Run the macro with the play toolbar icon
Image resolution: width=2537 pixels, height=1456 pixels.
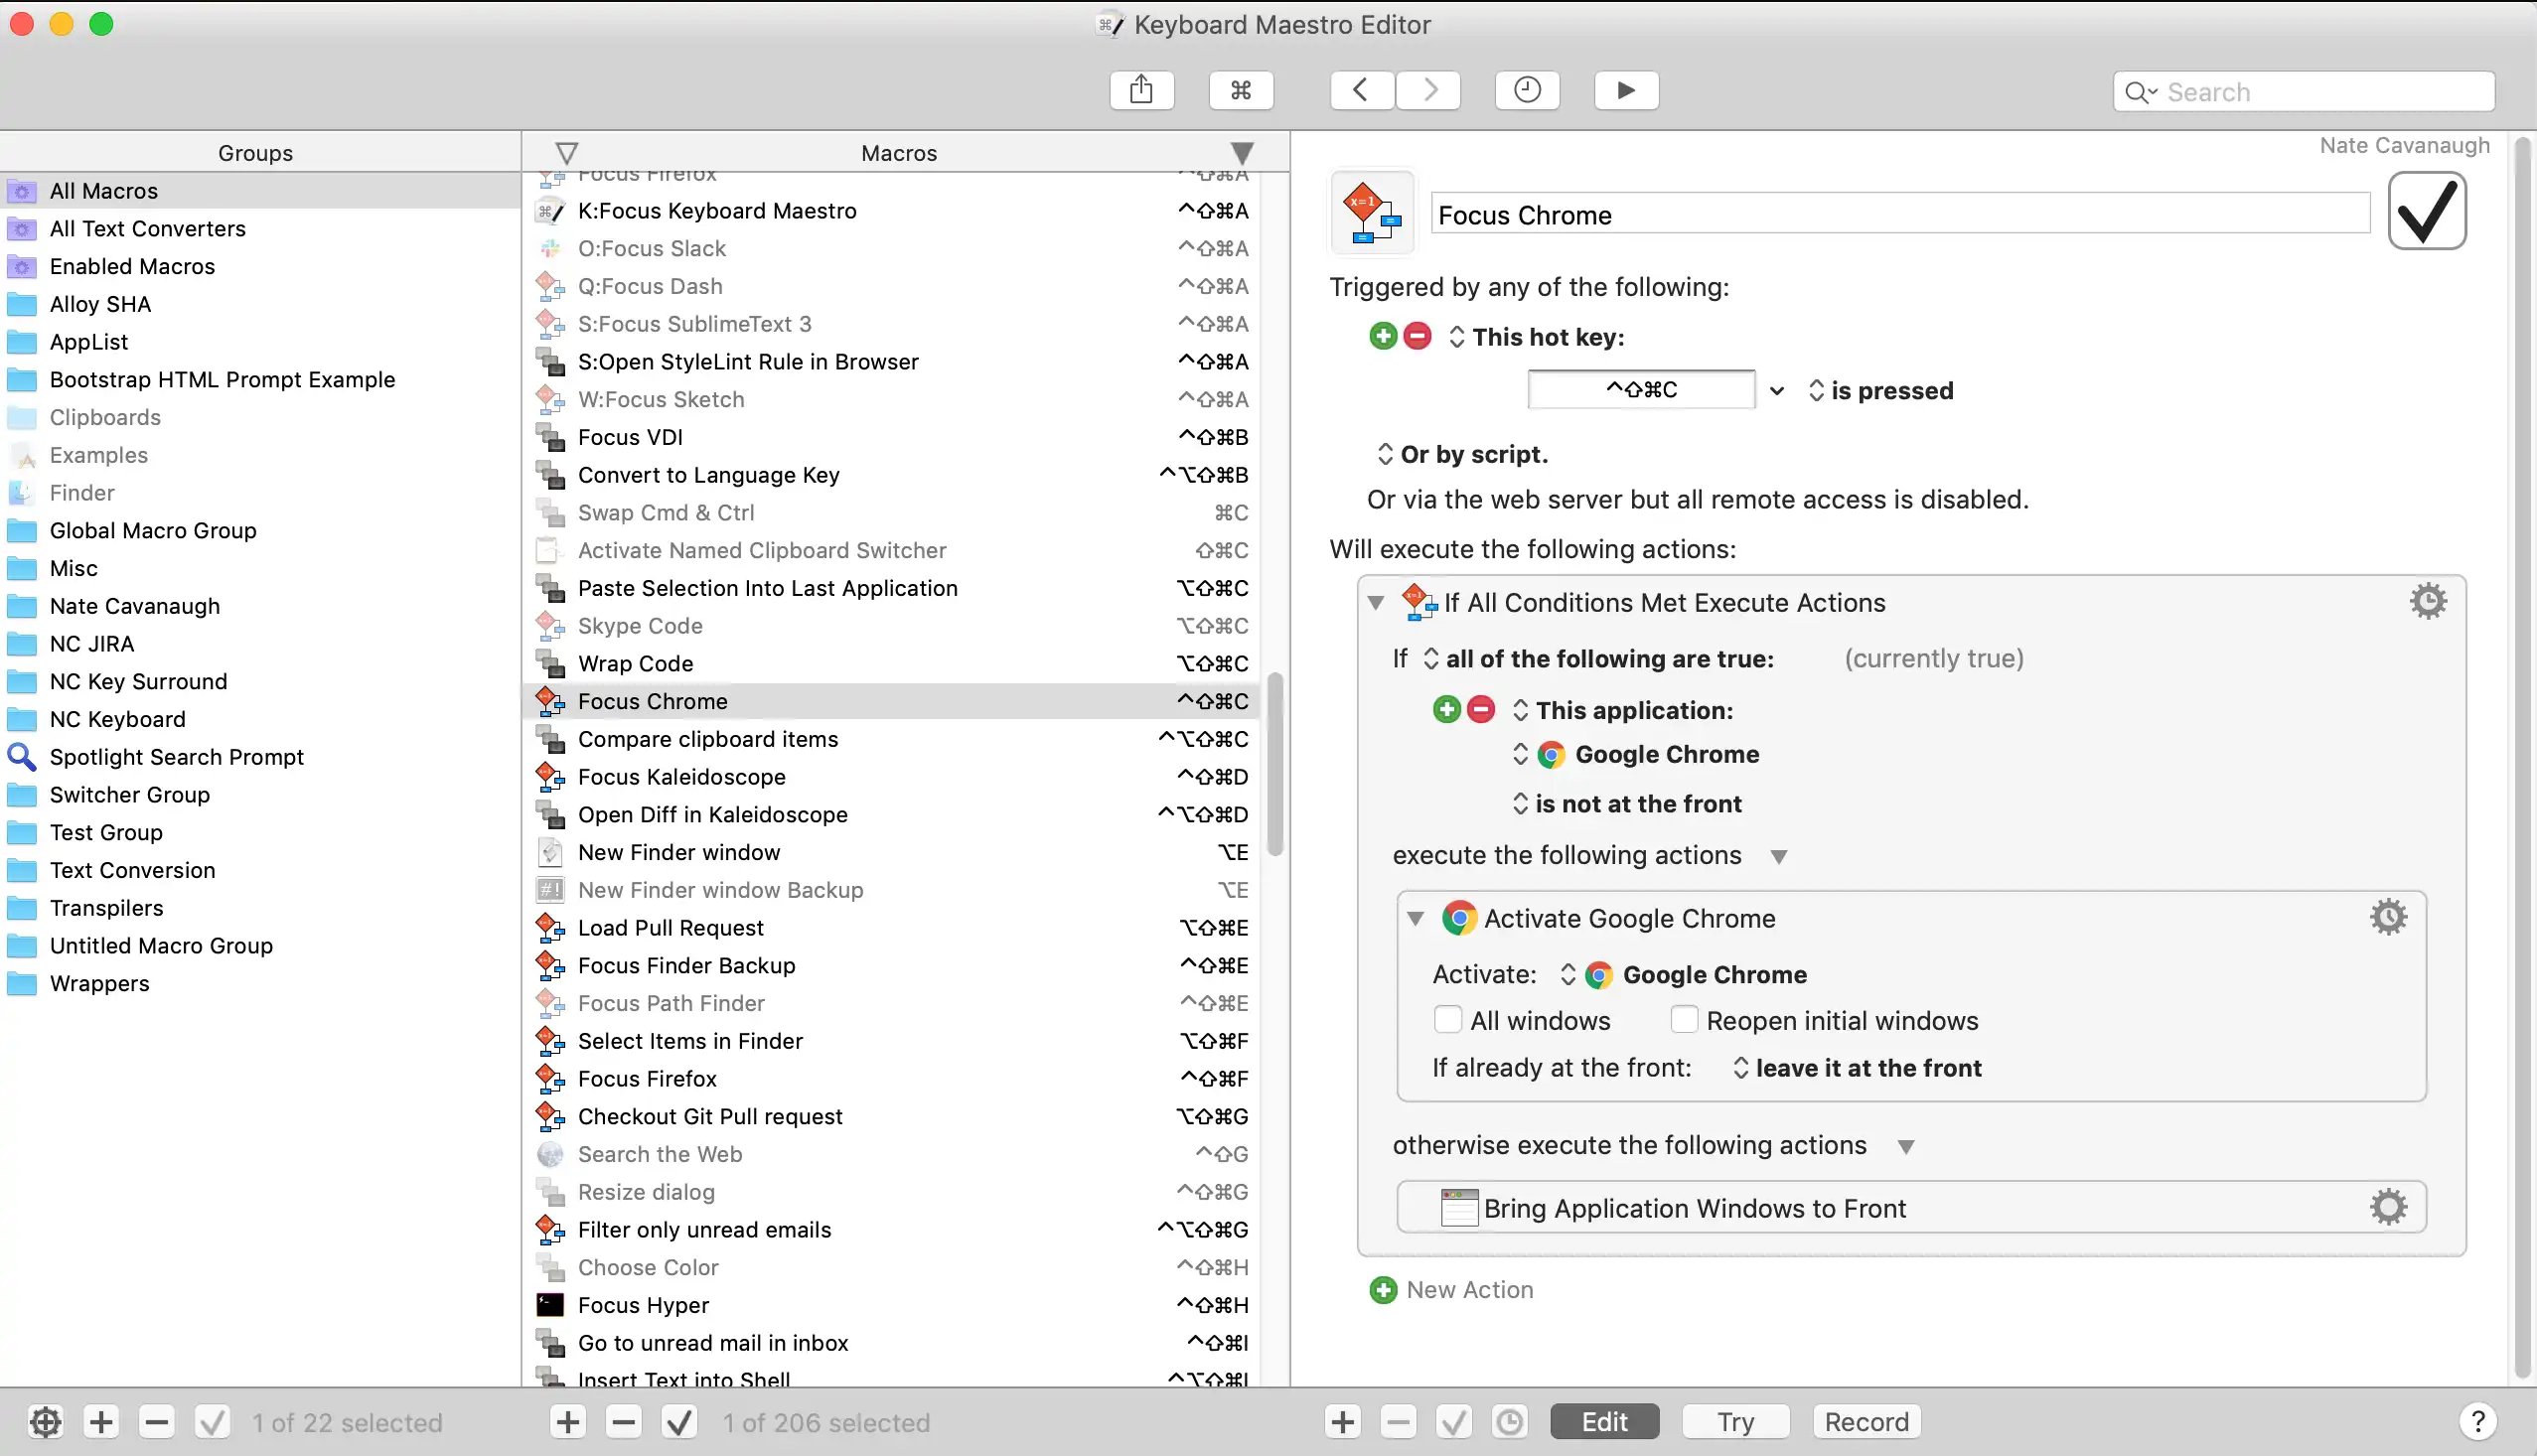tap(1624, 90)
